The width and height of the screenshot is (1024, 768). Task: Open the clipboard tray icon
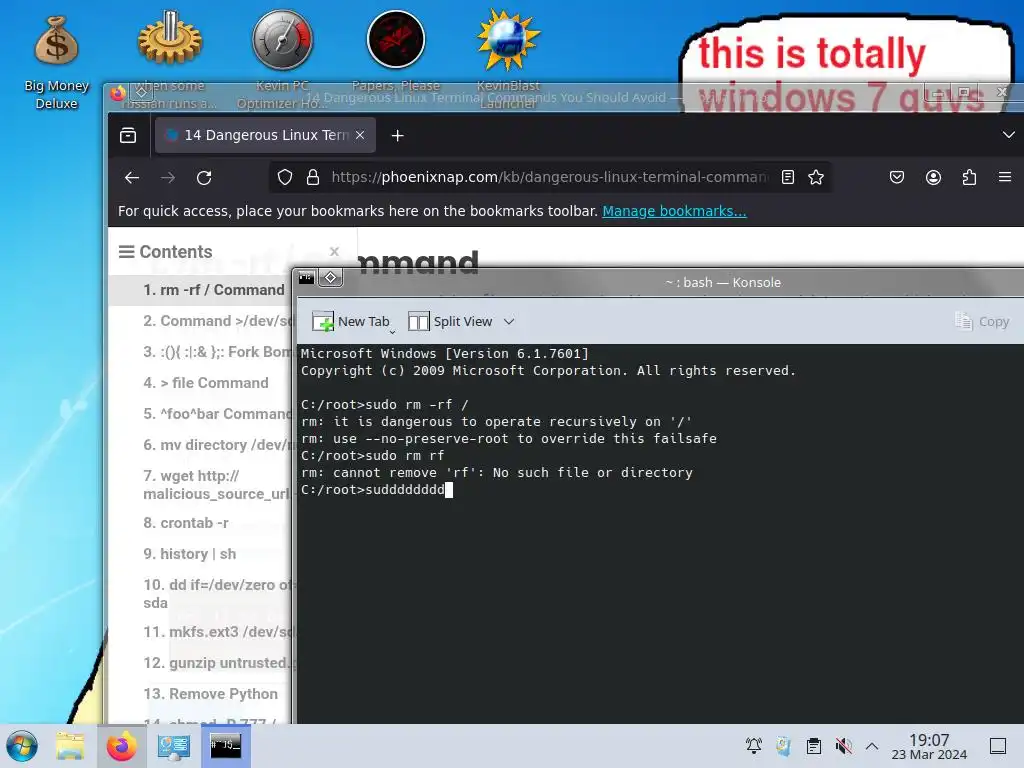(x=814, y=746)
